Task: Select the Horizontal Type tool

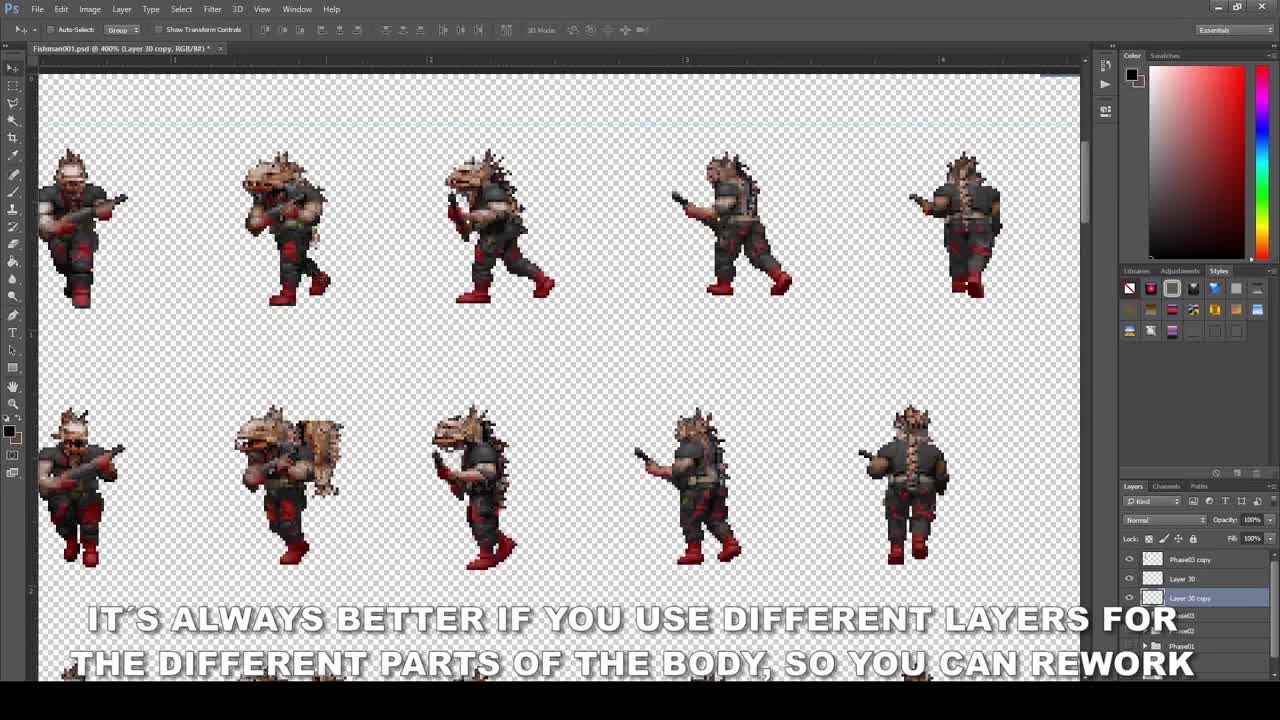Action: pyautogui.click(x=13, y=333)
